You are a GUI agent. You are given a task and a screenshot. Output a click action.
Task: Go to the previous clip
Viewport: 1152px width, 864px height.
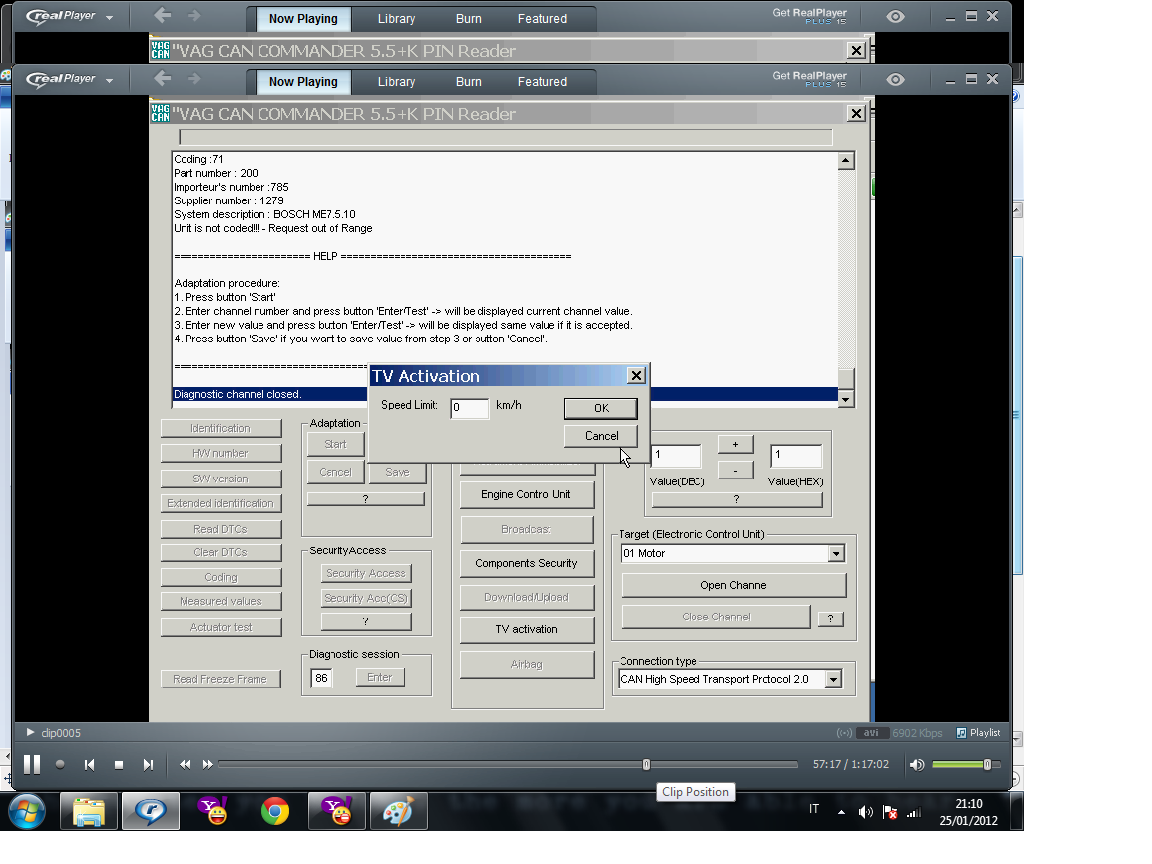[89, 765]
